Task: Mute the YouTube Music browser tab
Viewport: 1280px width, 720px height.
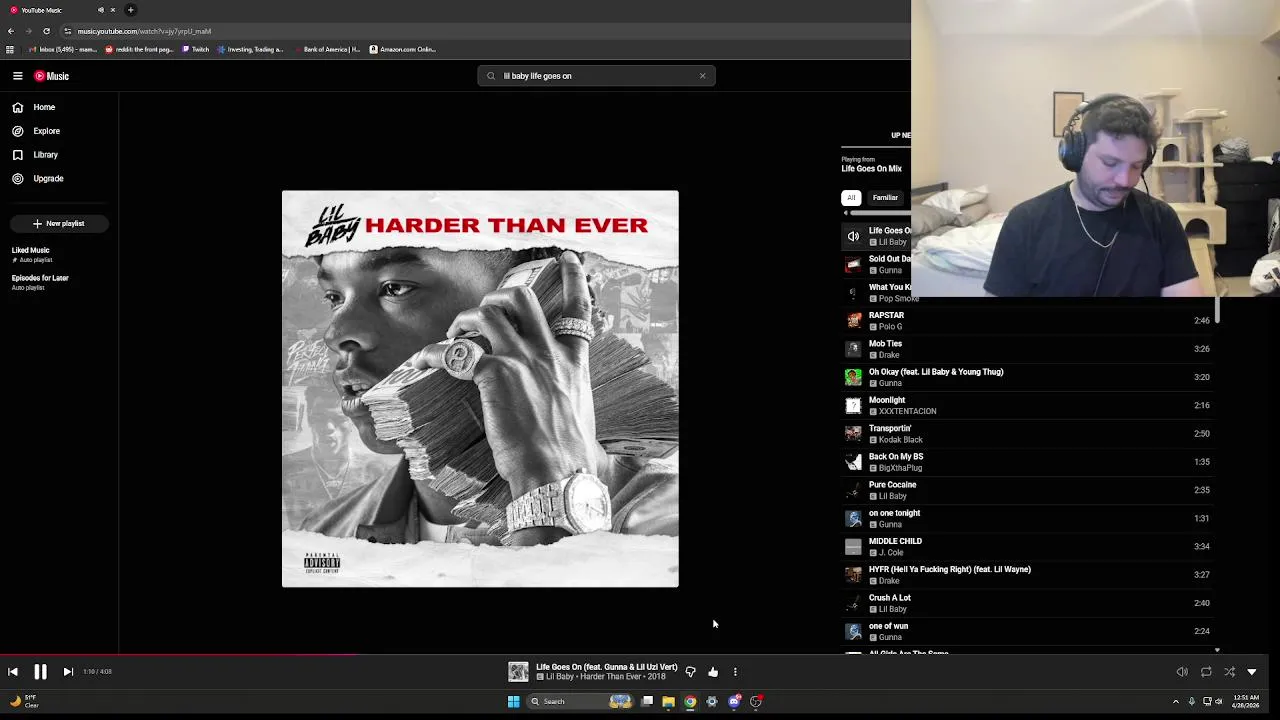Action: [100, 10]
